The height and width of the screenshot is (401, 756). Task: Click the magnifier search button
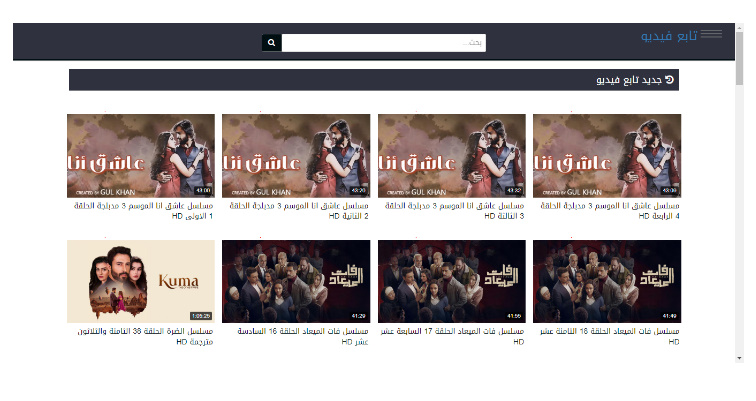271,43
